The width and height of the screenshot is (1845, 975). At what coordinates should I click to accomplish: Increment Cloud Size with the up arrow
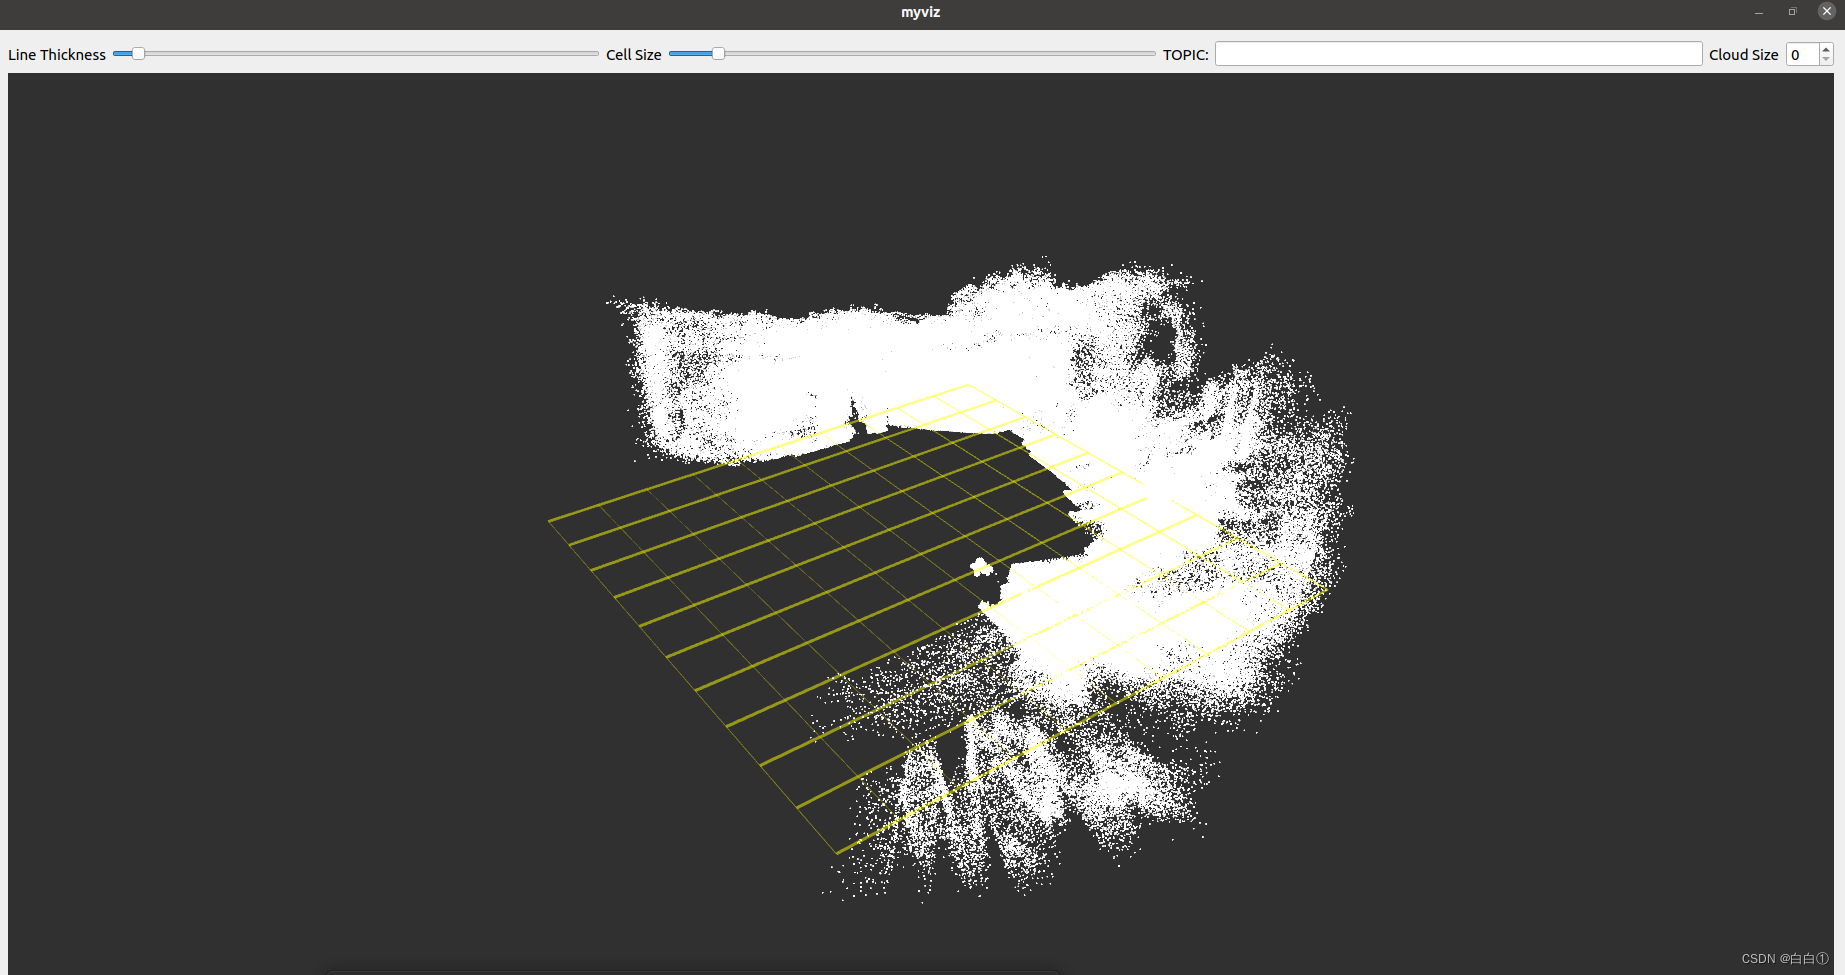(x=1828, y=48)
